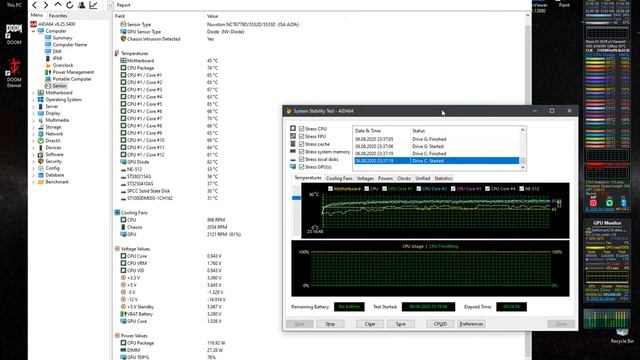Toggle the Stress GPU(s) checkbox
This screenshot has height=360, width=640.
tap(302, 167)
